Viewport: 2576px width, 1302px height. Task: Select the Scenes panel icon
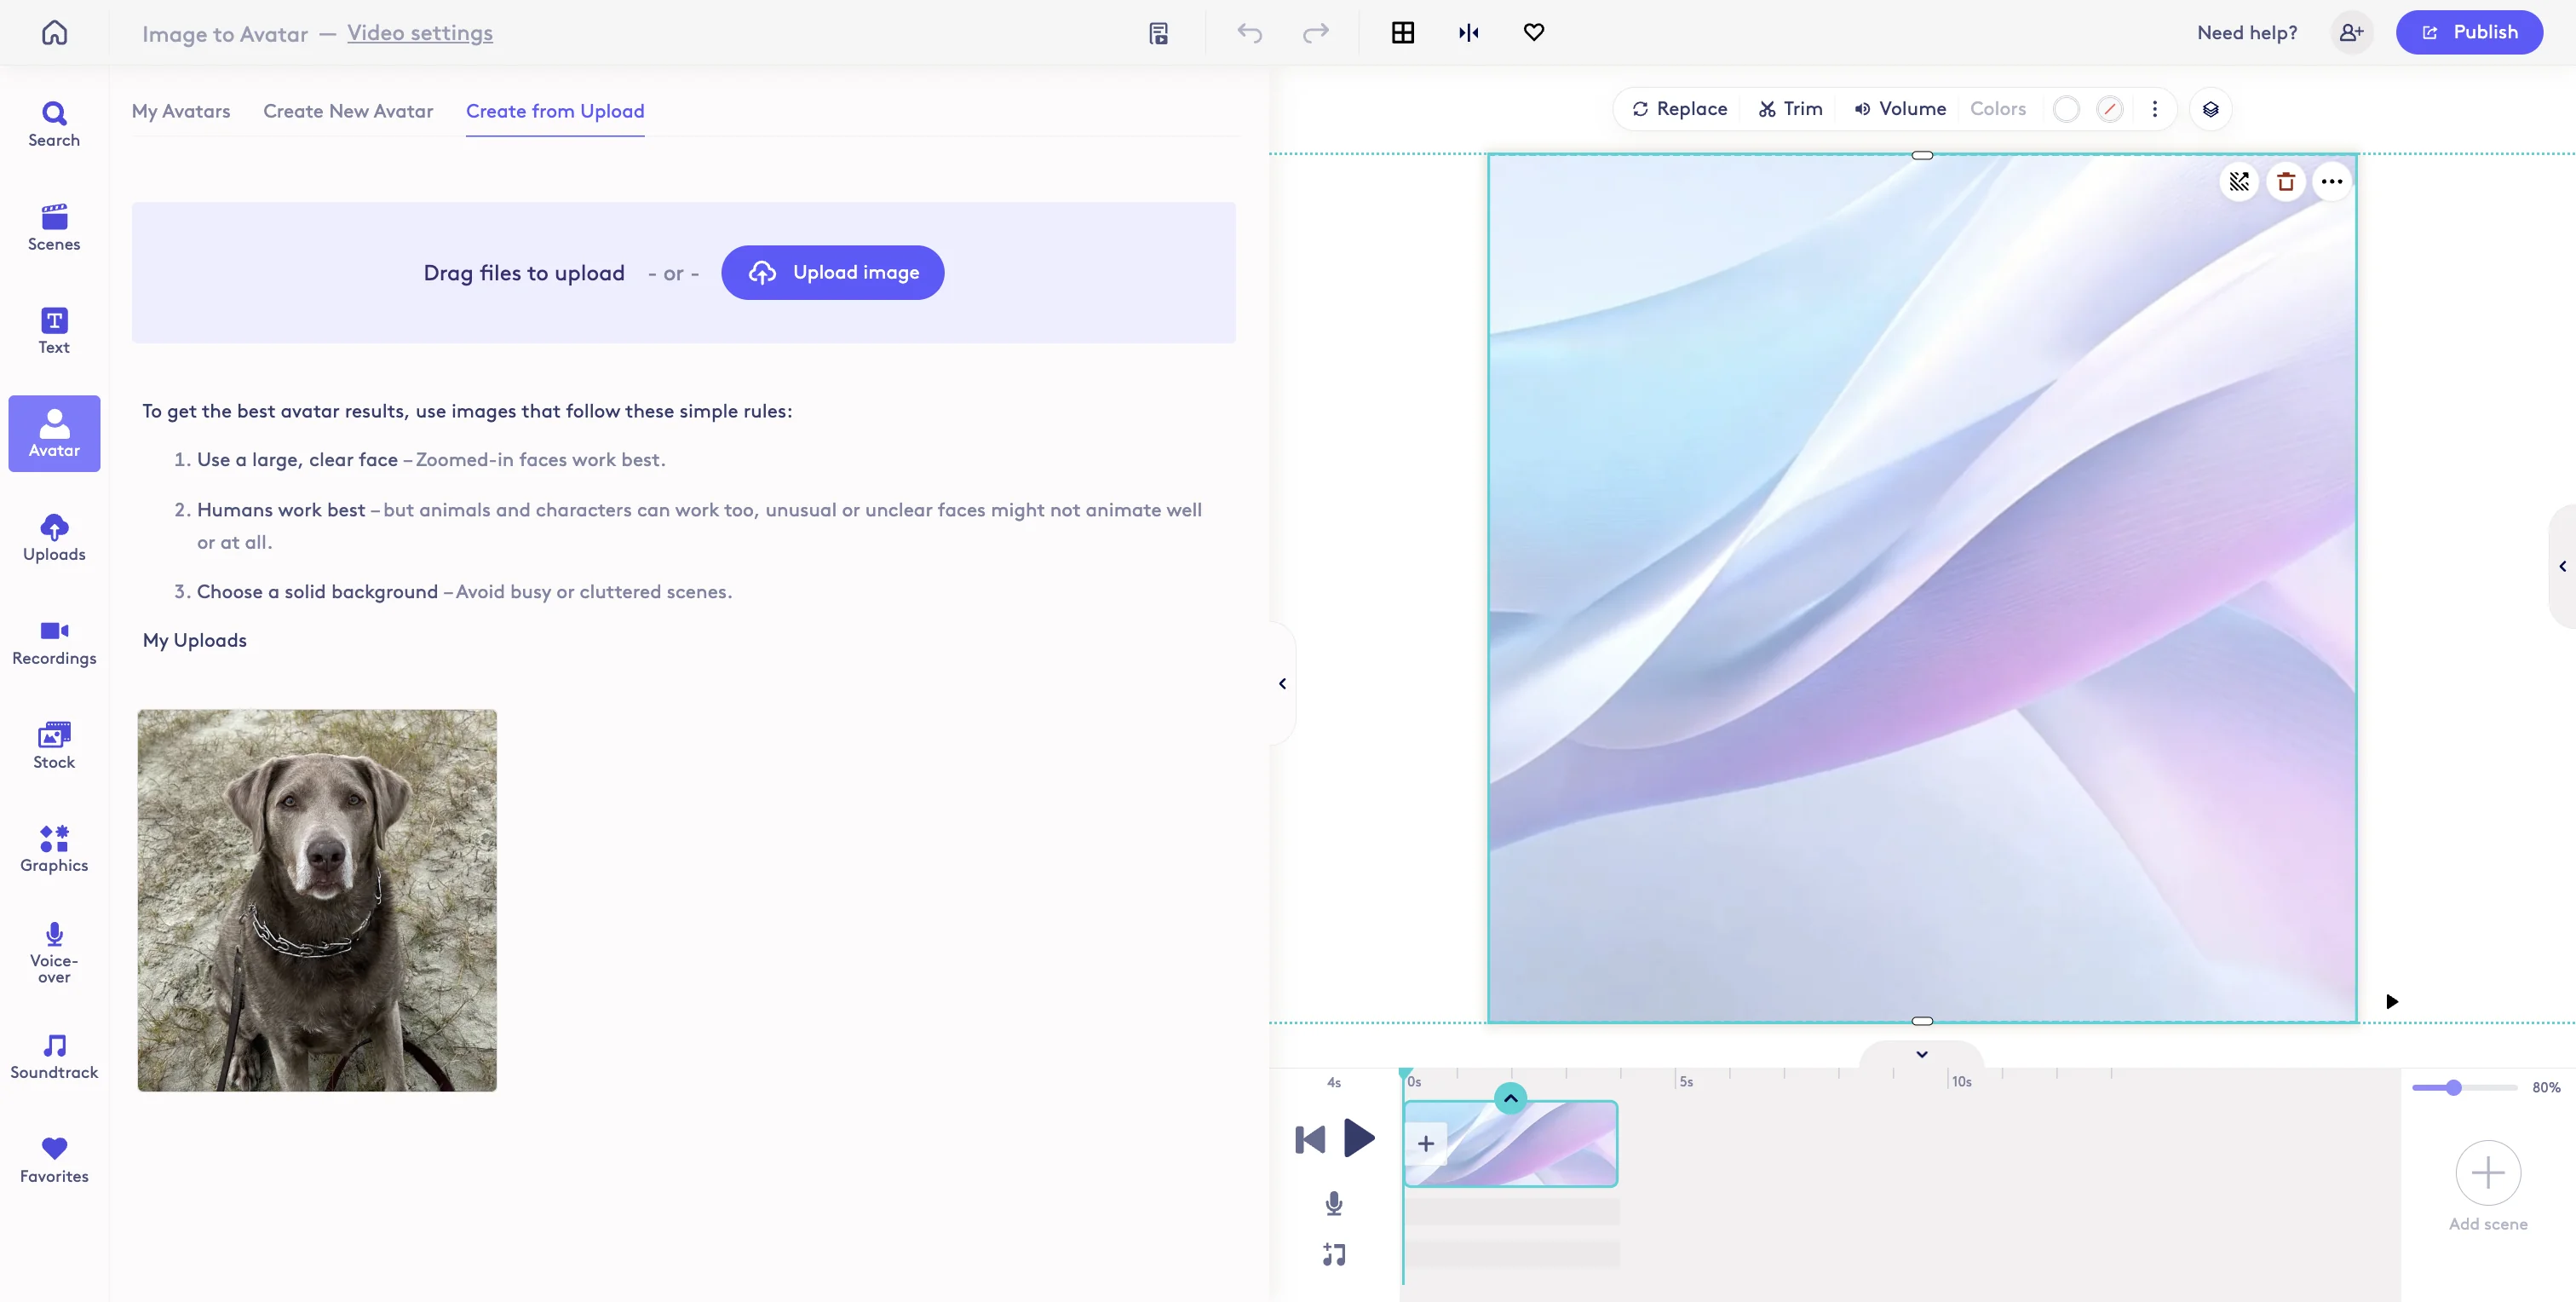pyautogui.click(x=53, y=227)
